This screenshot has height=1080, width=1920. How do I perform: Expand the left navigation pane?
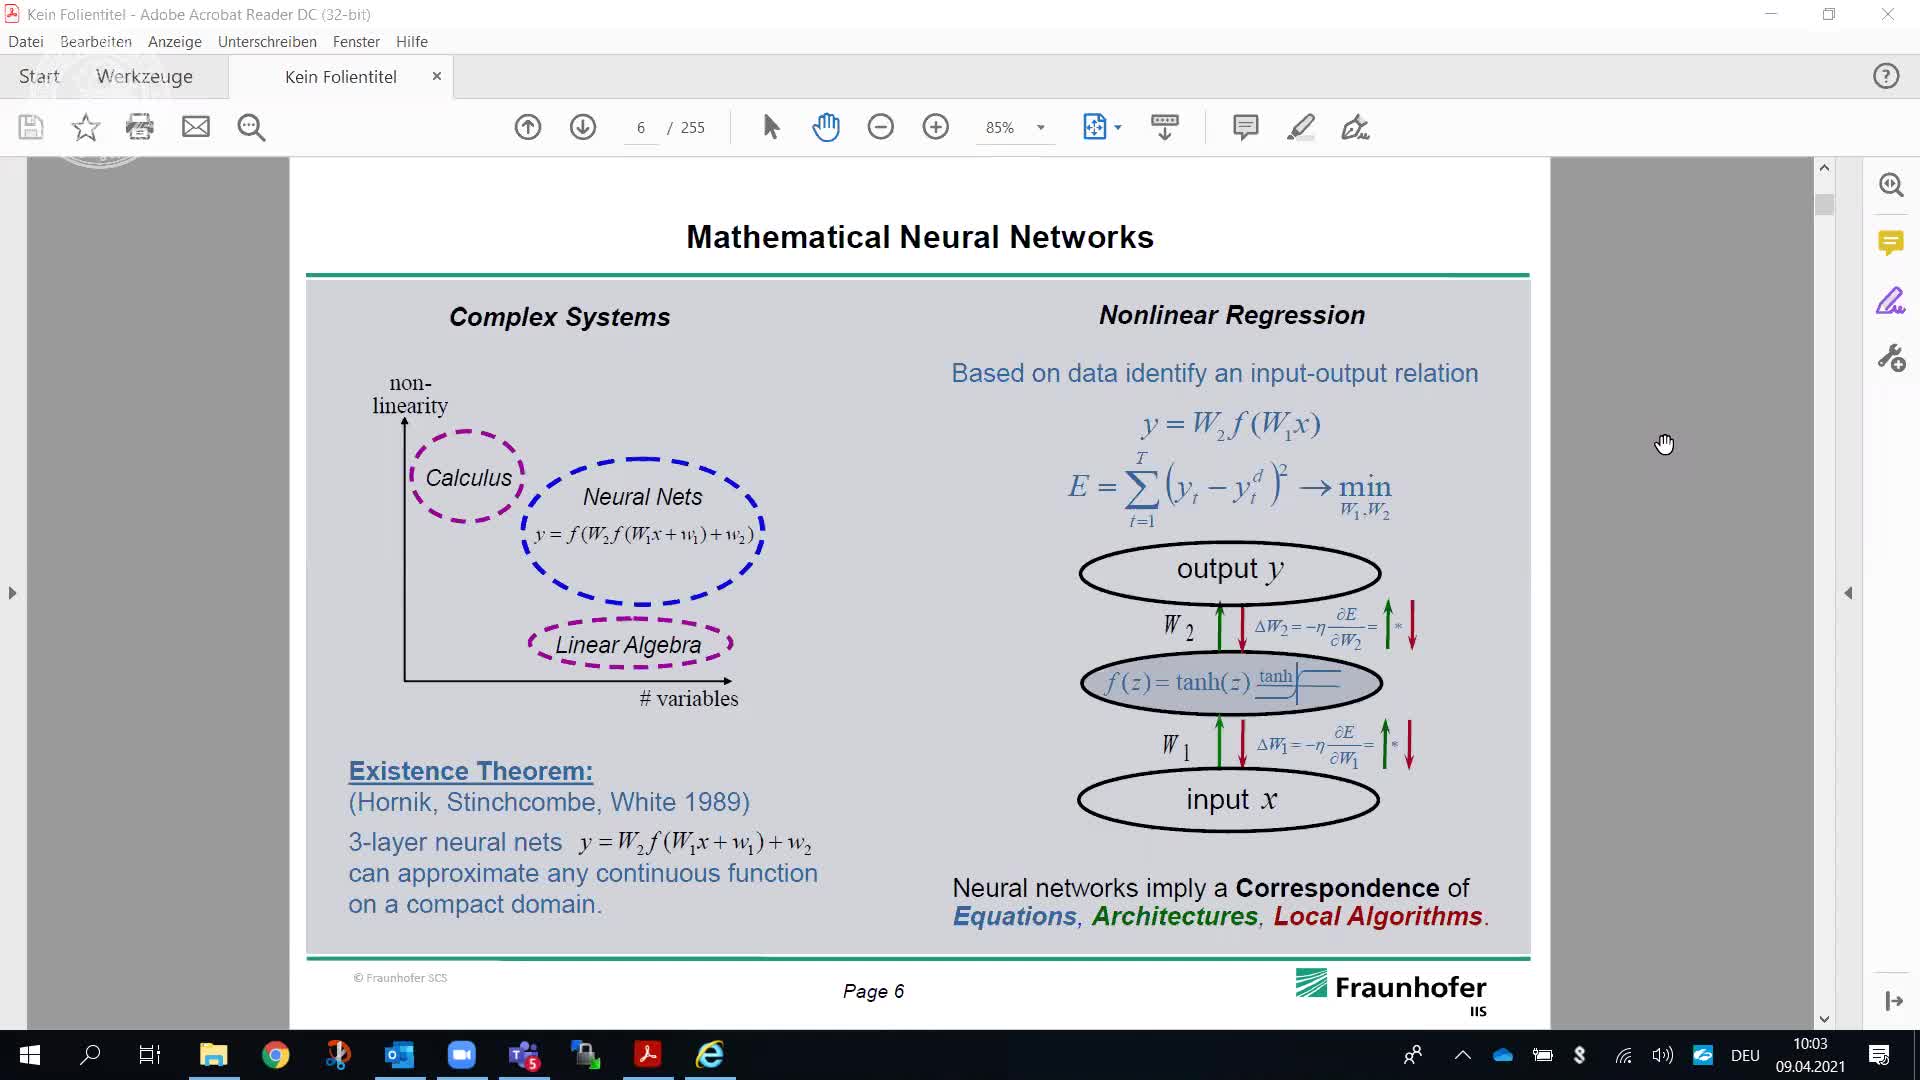12,593
